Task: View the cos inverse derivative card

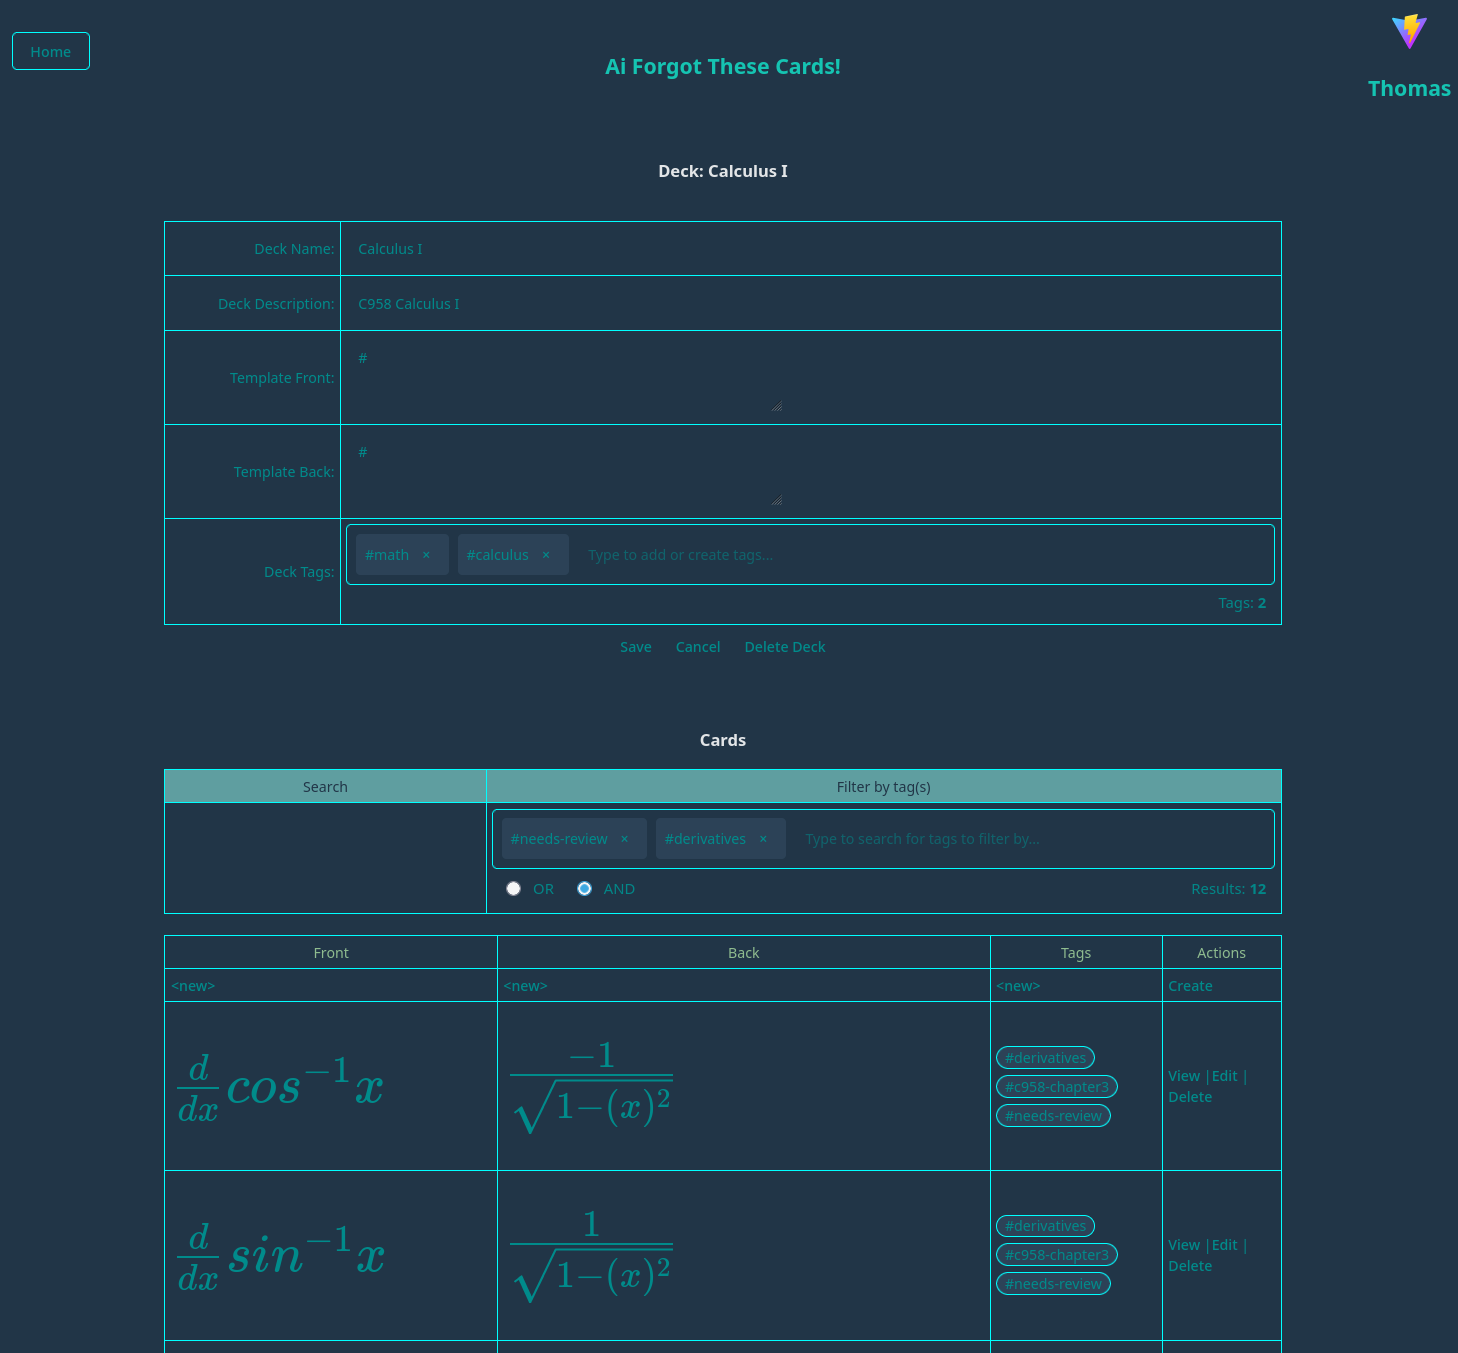Action: pos(1183,1076)
